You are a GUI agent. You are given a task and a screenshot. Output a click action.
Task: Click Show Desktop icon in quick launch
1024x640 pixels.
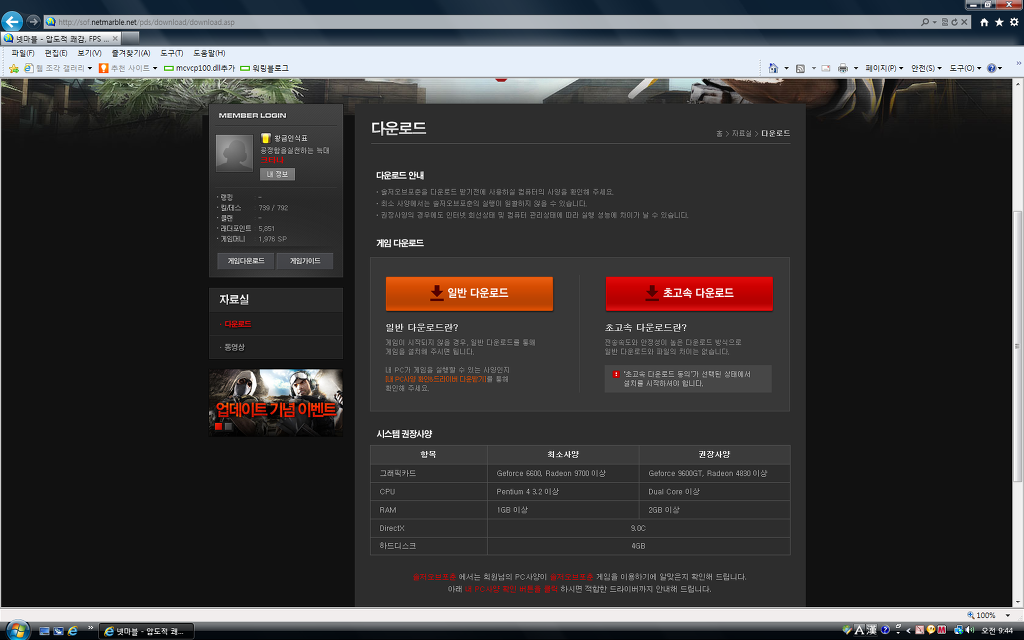point(44,631)
